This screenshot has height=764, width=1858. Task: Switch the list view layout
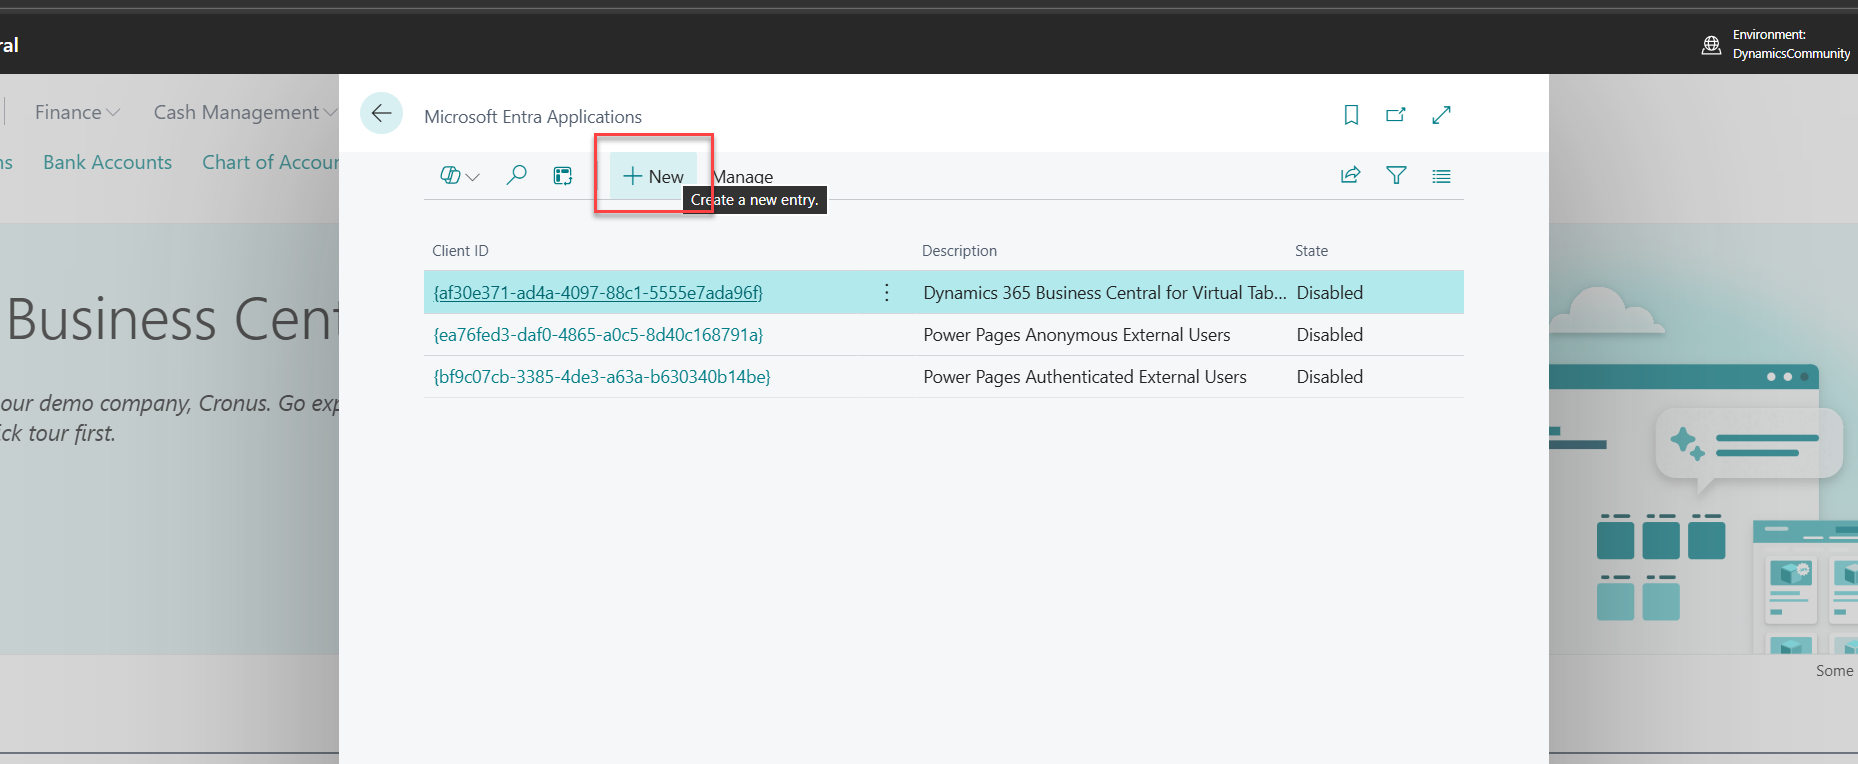coord(1441,176)
